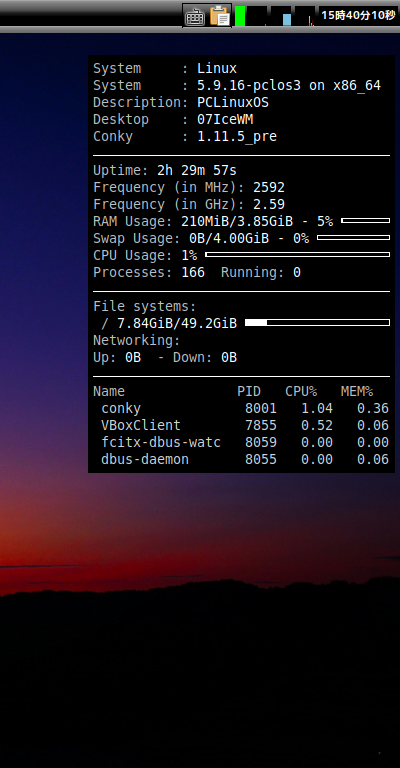Click the CPU Usage progress bar
Viewport: 400px width, 768px height.
[298, 255]
